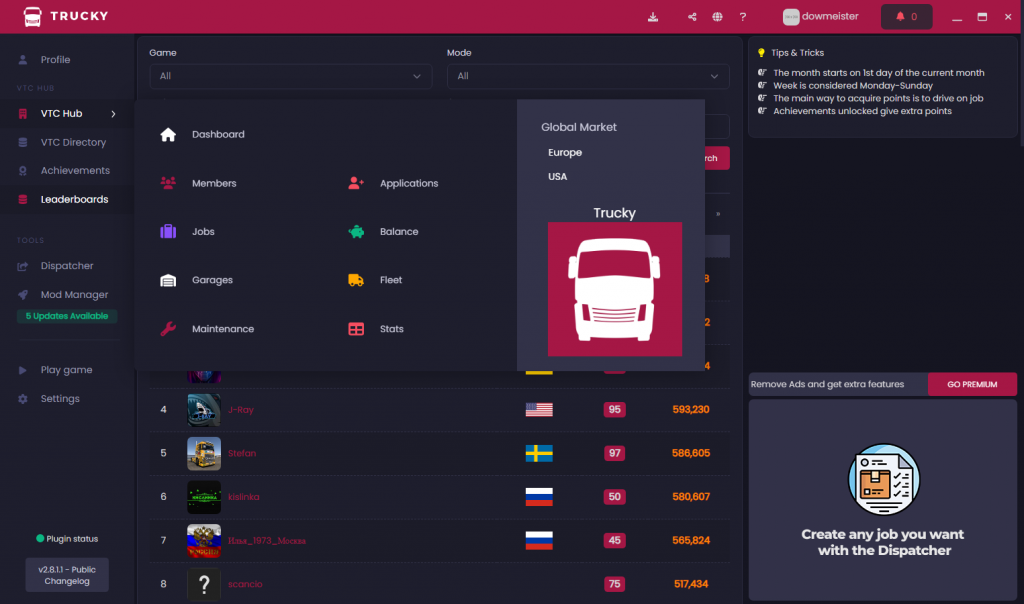Viewport: 1024px width, 604px height.
Task: Open the language globe icon
Action: point(716,16)
